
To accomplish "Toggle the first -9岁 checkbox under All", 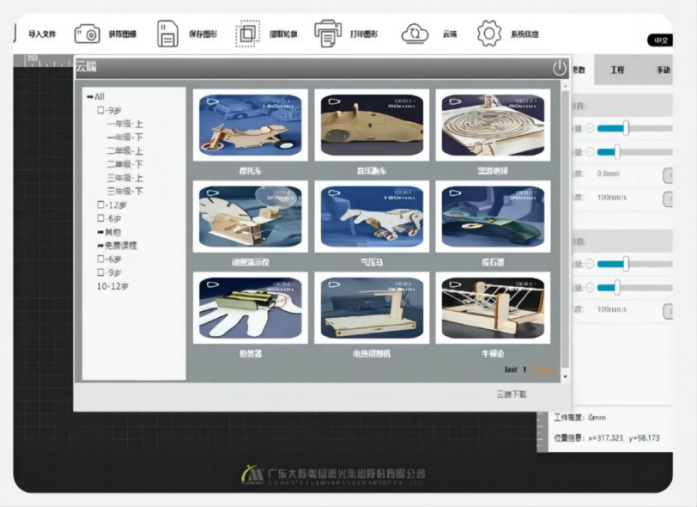I will tap(101, 110).
